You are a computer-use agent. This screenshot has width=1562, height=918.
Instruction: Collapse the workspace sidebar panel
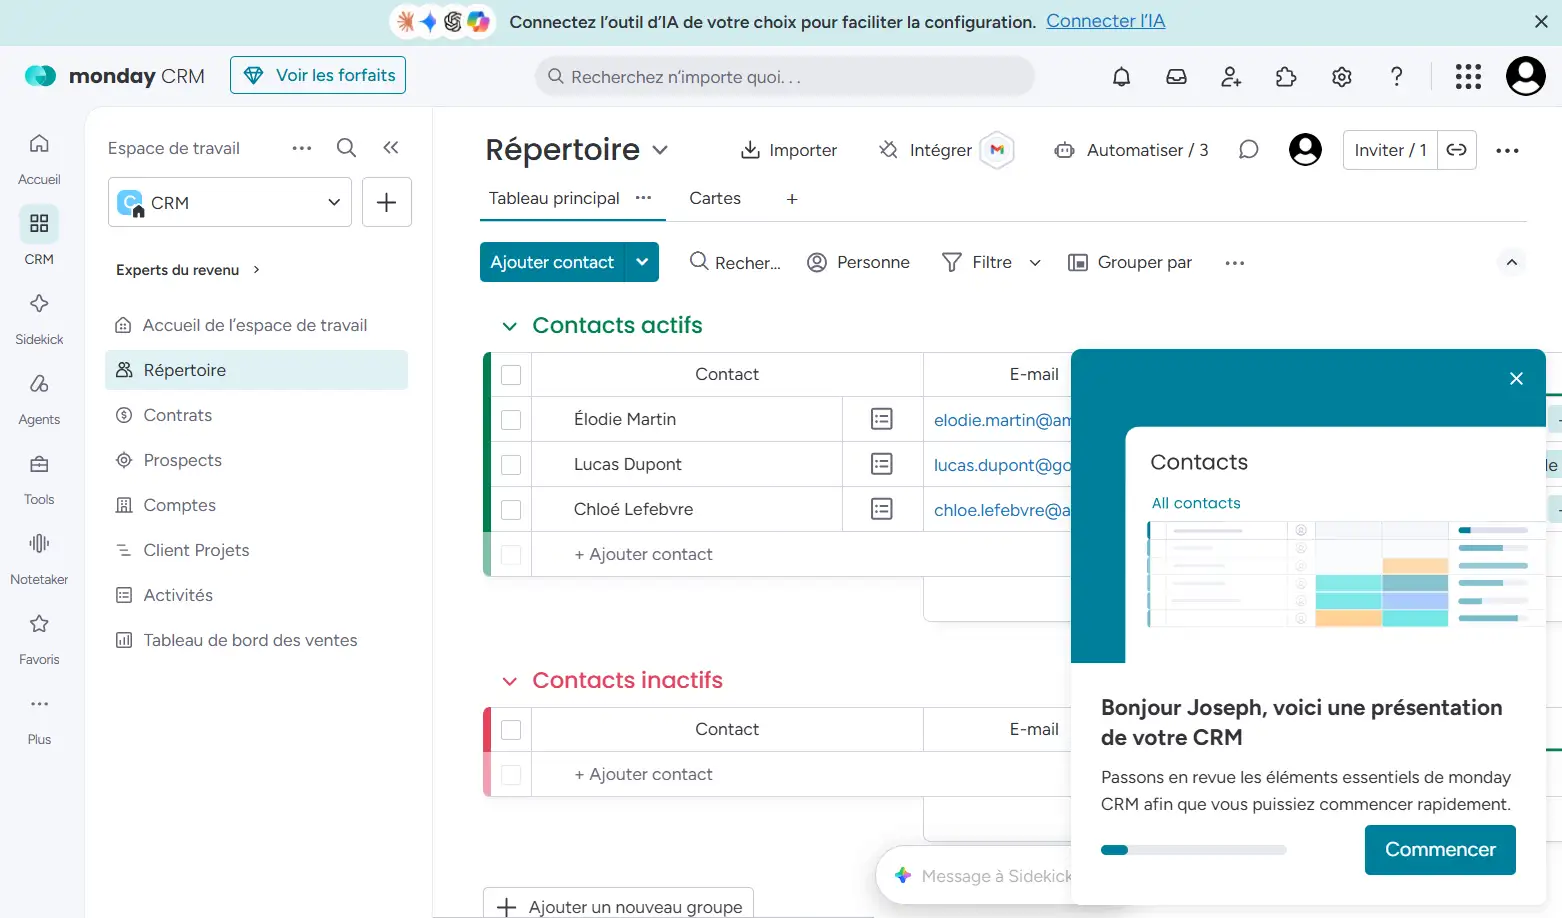point(391,148)
